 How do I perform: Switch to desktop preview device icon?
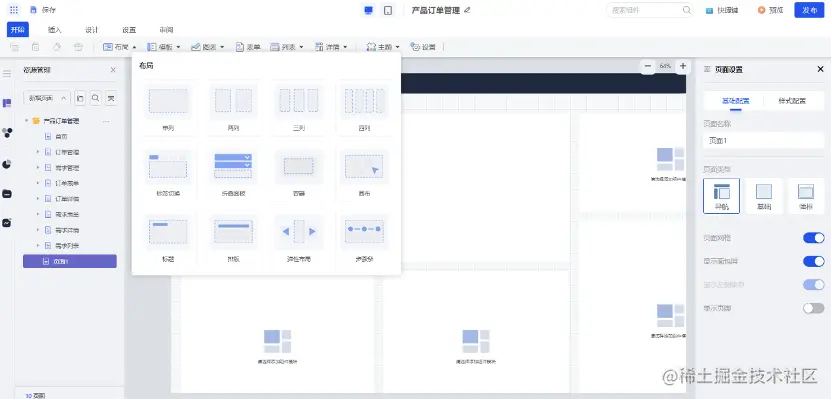click(x=368, y=10)
